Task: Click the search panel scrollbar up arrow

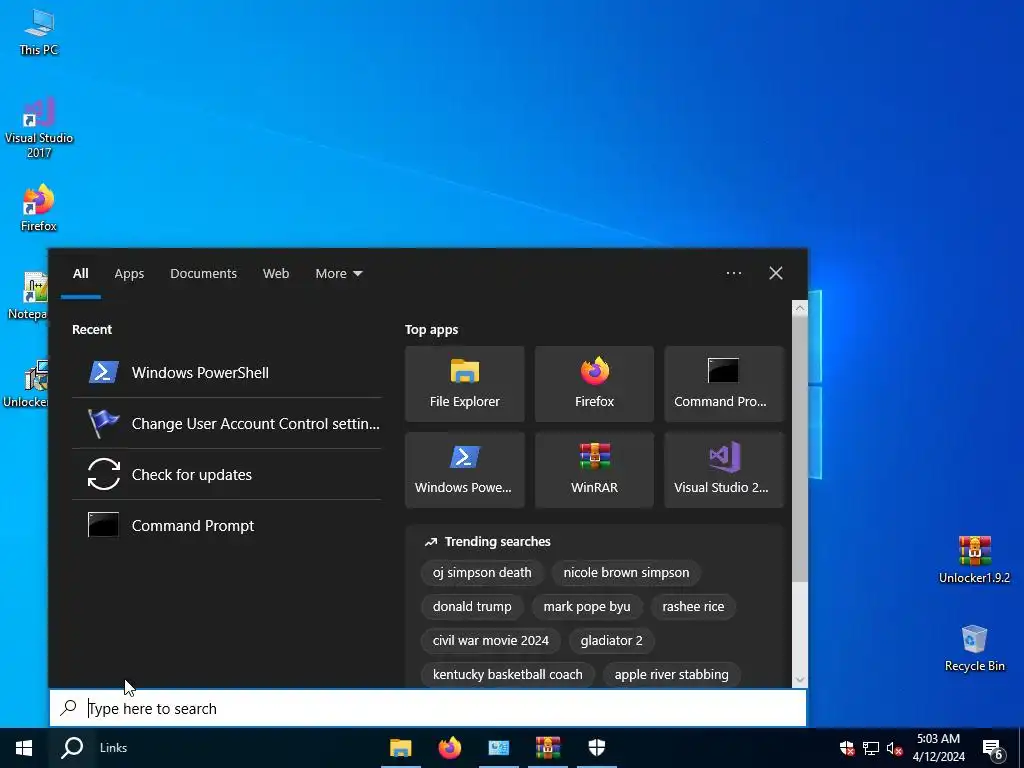Action: [x=799, y=308]
